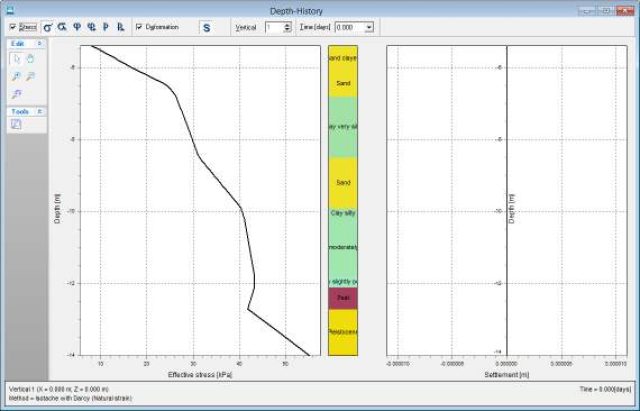
Task: Click the Clay silty layer in soil column
Action: (343, 213)
